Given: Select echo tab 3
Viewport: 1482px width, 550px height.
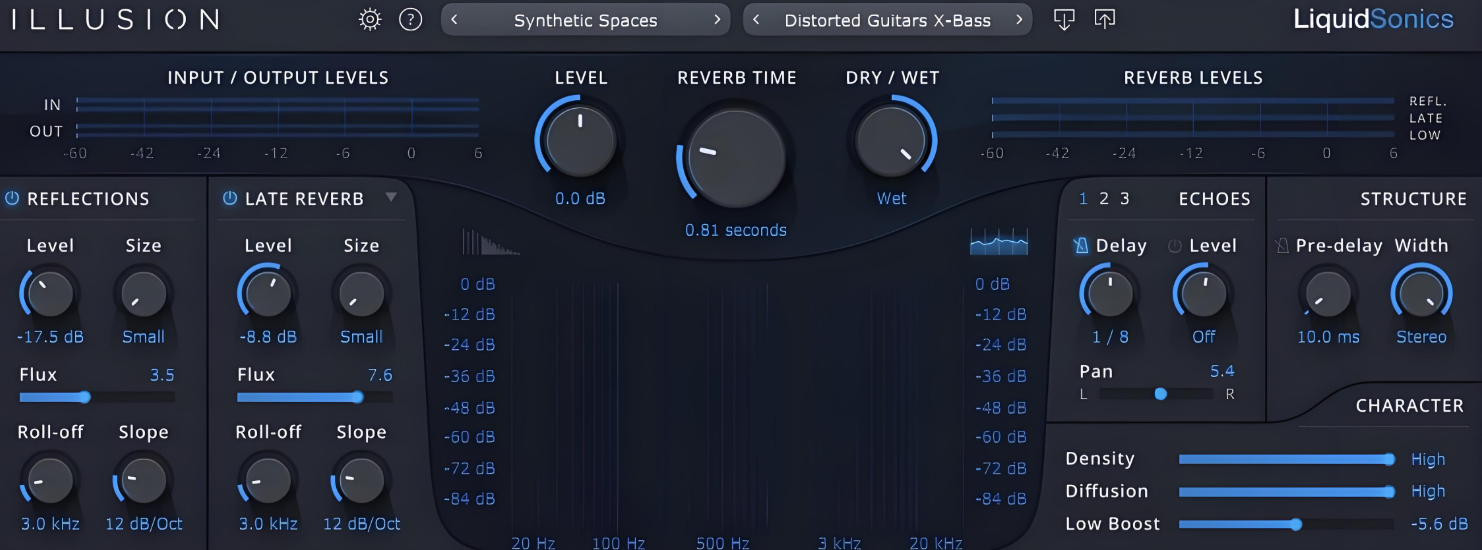Looking at the screenshot, I should tap(1125, 198).
